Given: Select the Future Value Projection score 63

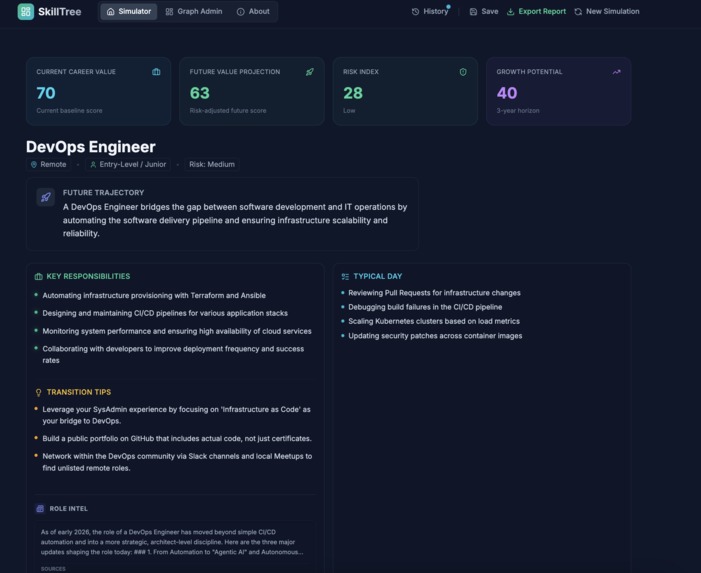Looking at the screenshot, I should pos(199,93).
